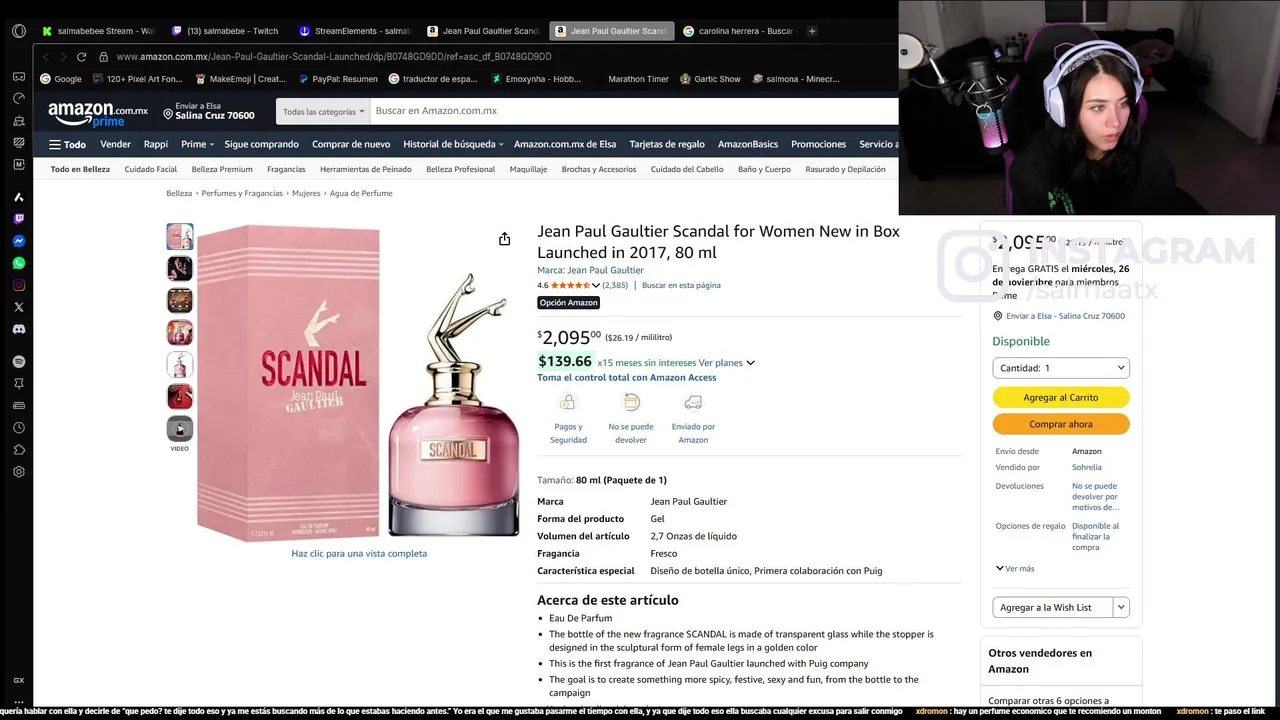Open WhatsApp icon in browser sidebar
The image size is (1280, 720).
(x=19, y=263)
